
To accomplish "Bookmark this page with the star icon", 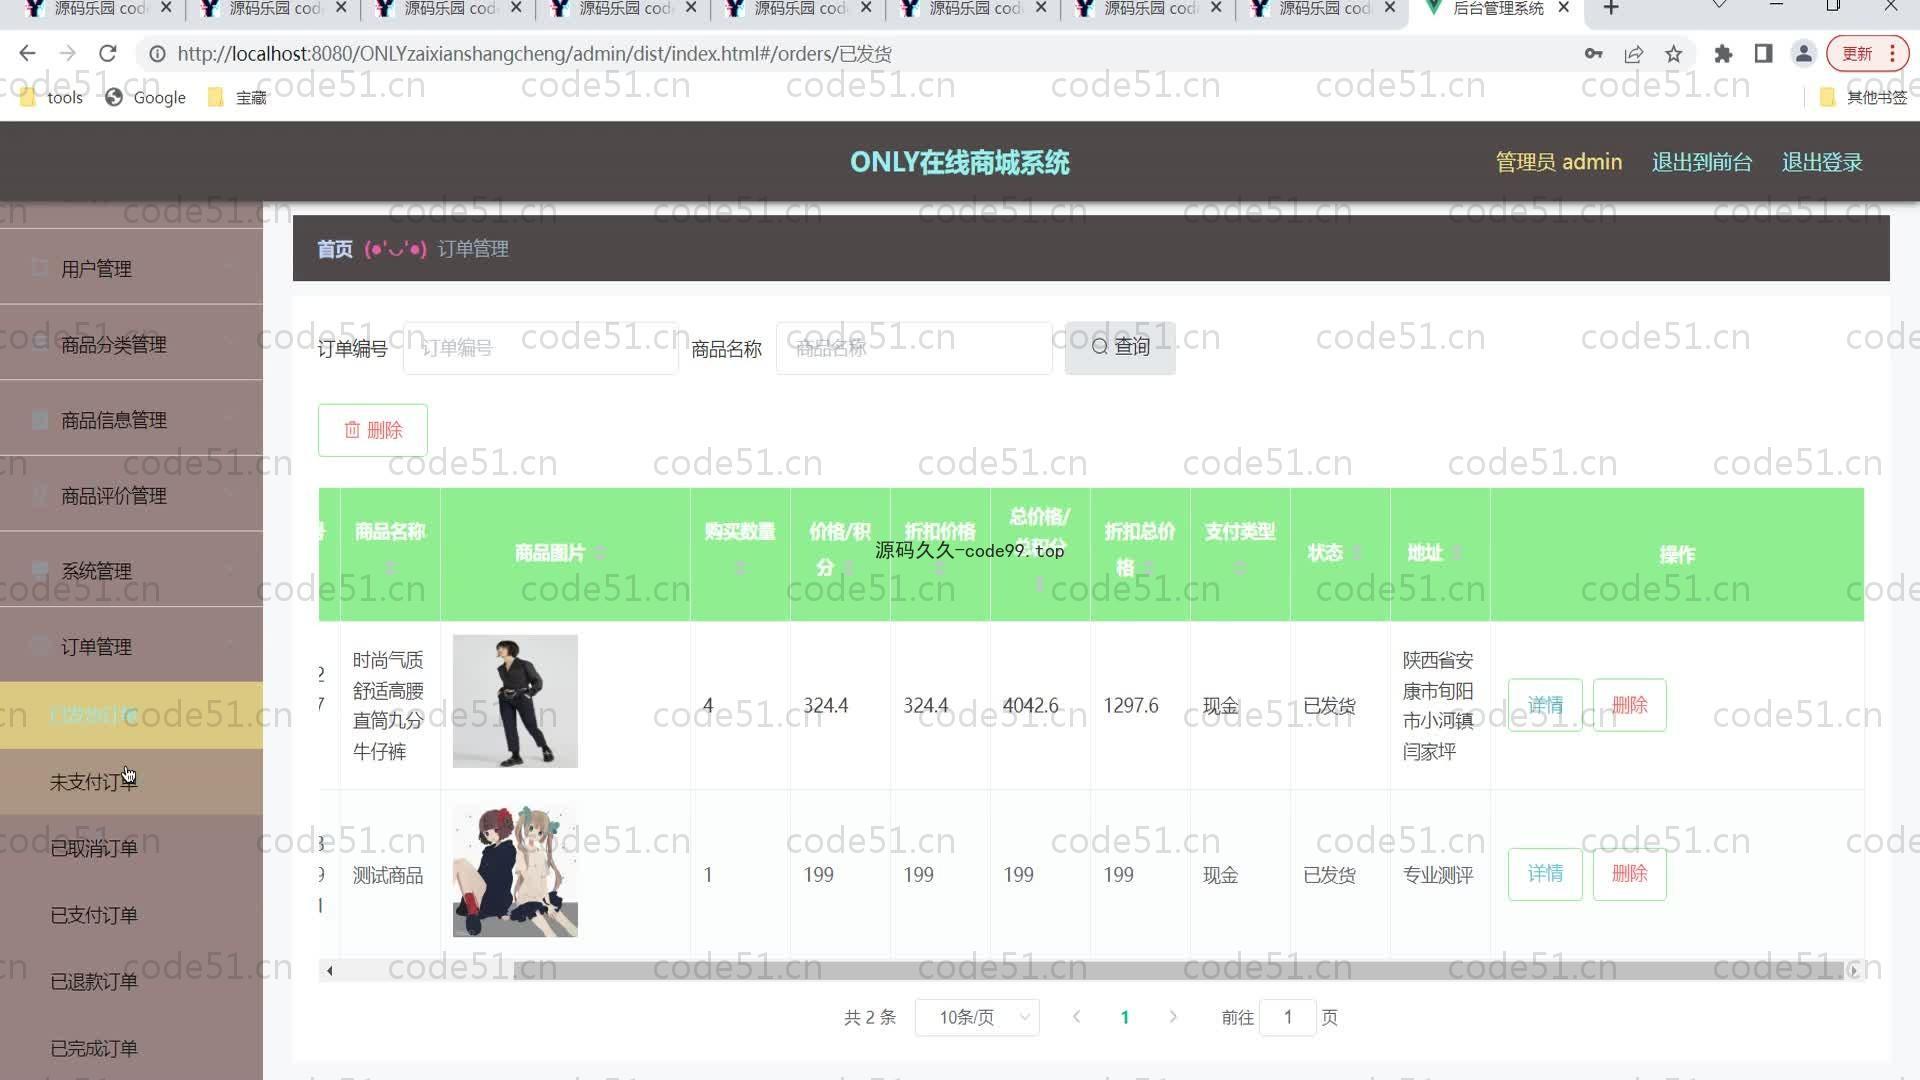I will (1674, 54).
